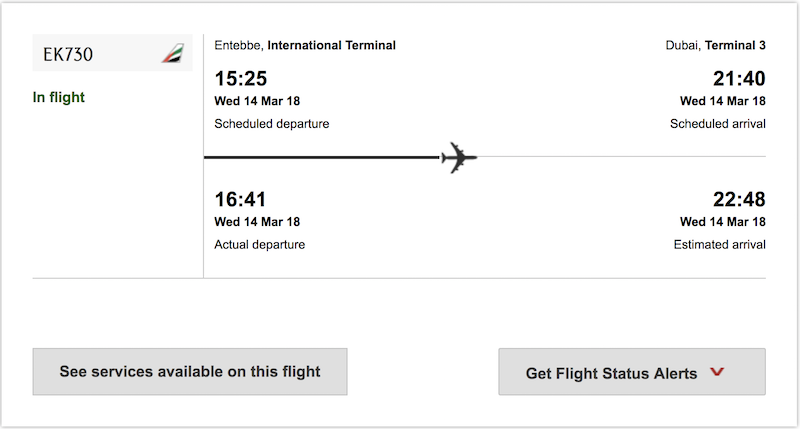Click the scheduled arrival time 21:40

pos(739,79)
